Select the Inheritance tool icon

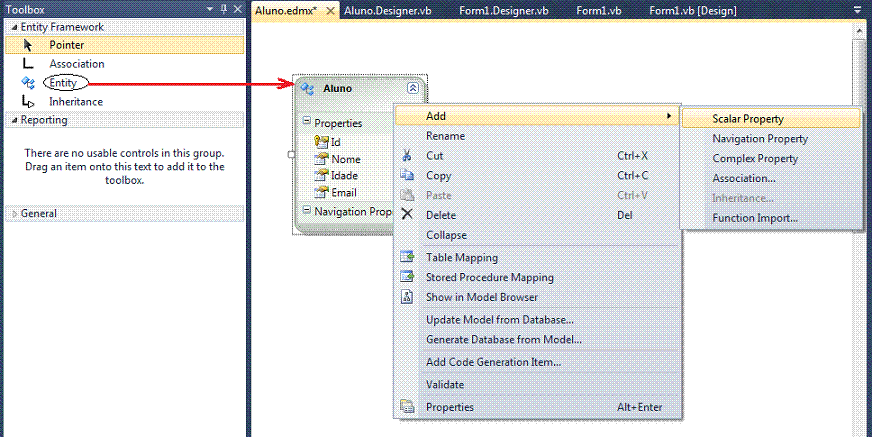[x=28, y=102]
